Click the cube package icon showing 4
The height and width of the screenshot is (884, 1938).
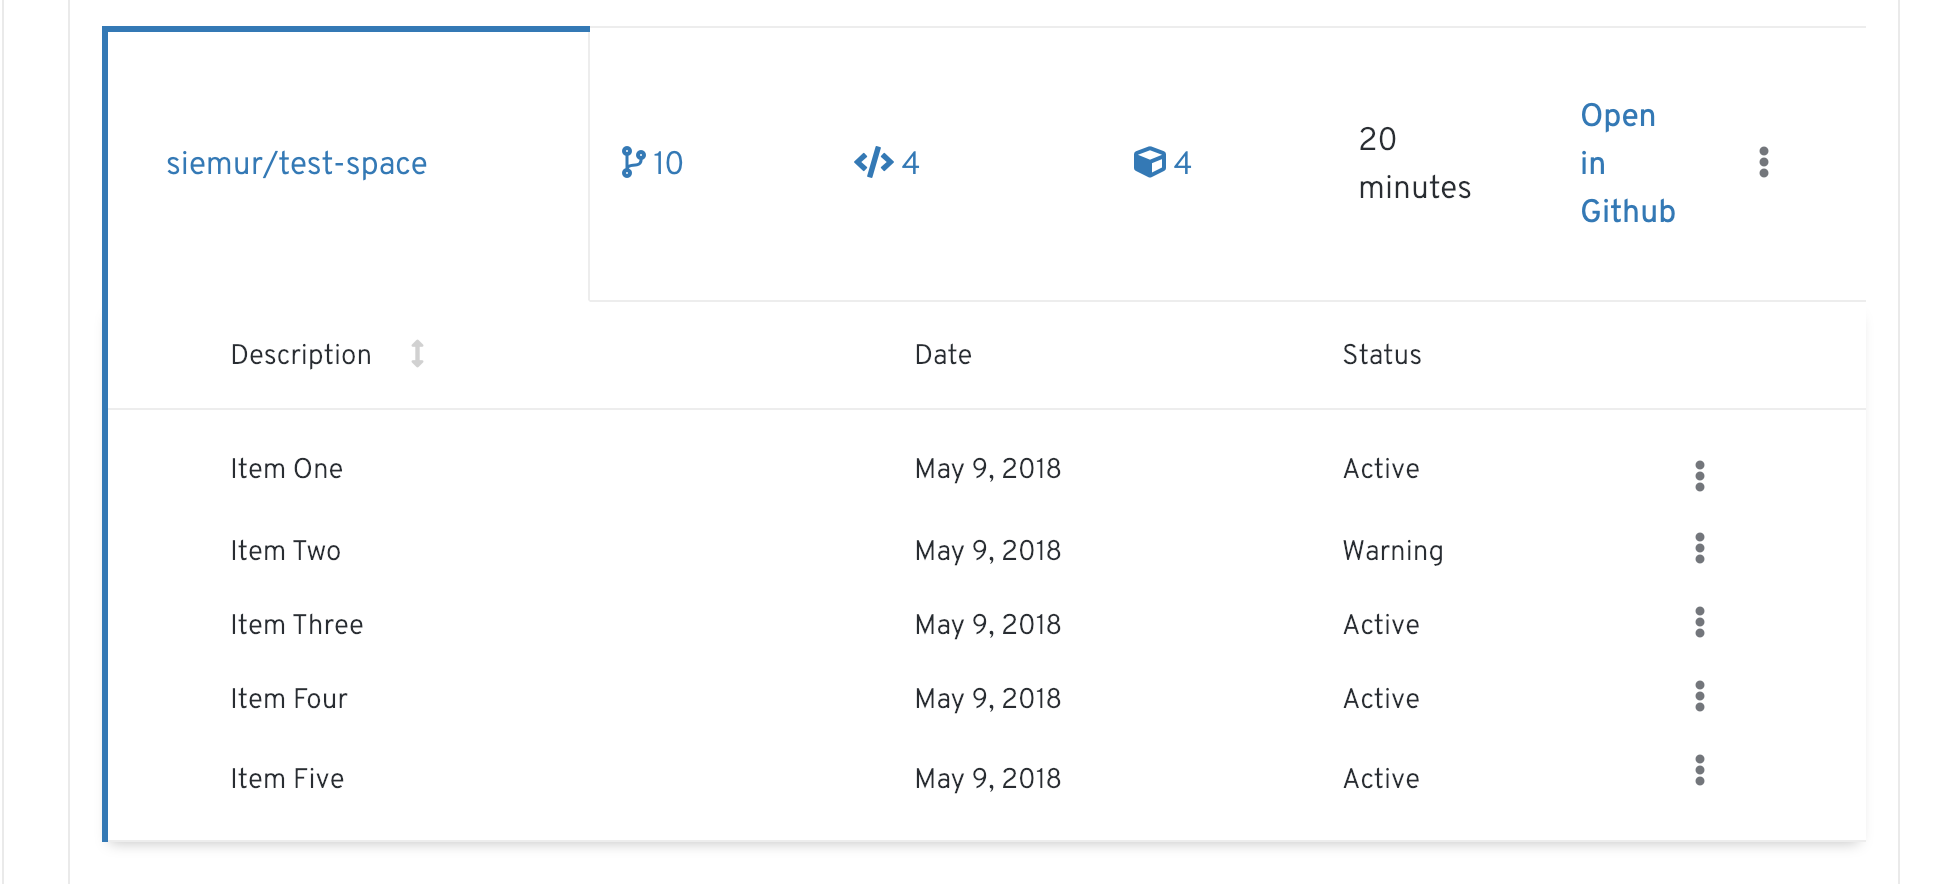[x=1149, y=162]
